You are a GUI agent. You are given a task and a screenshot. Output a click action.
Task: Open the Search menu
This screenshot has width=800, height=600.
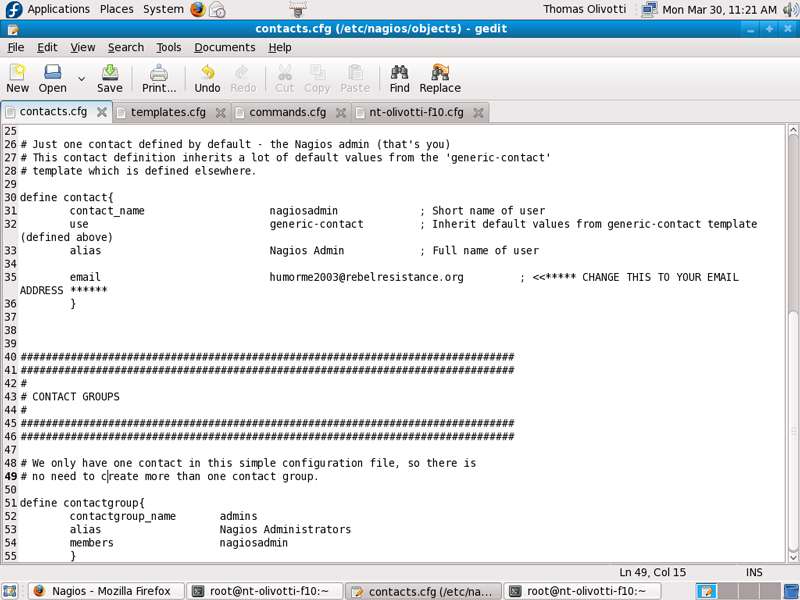pyautogui.click(x=126, y=47)
